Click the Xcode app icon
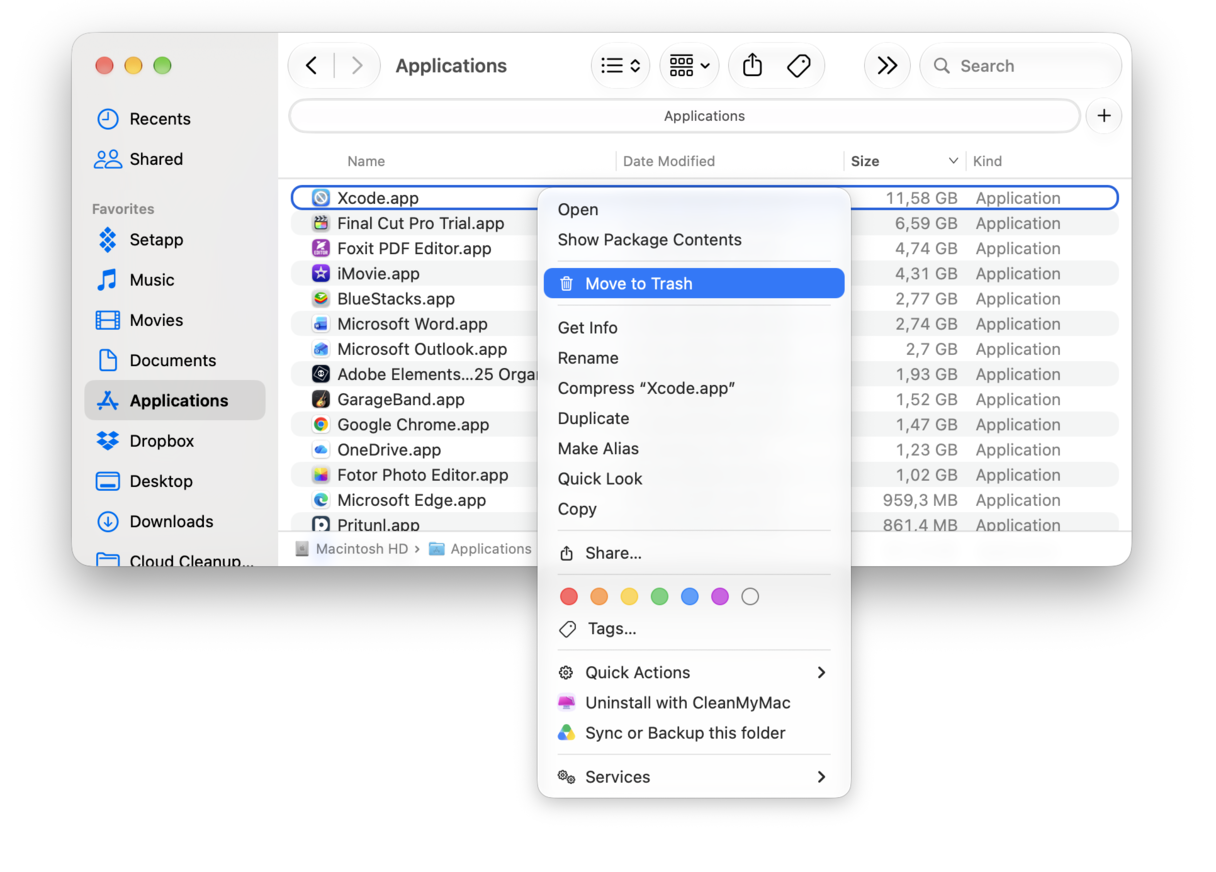1216x872 pixels. pos(321,198)
